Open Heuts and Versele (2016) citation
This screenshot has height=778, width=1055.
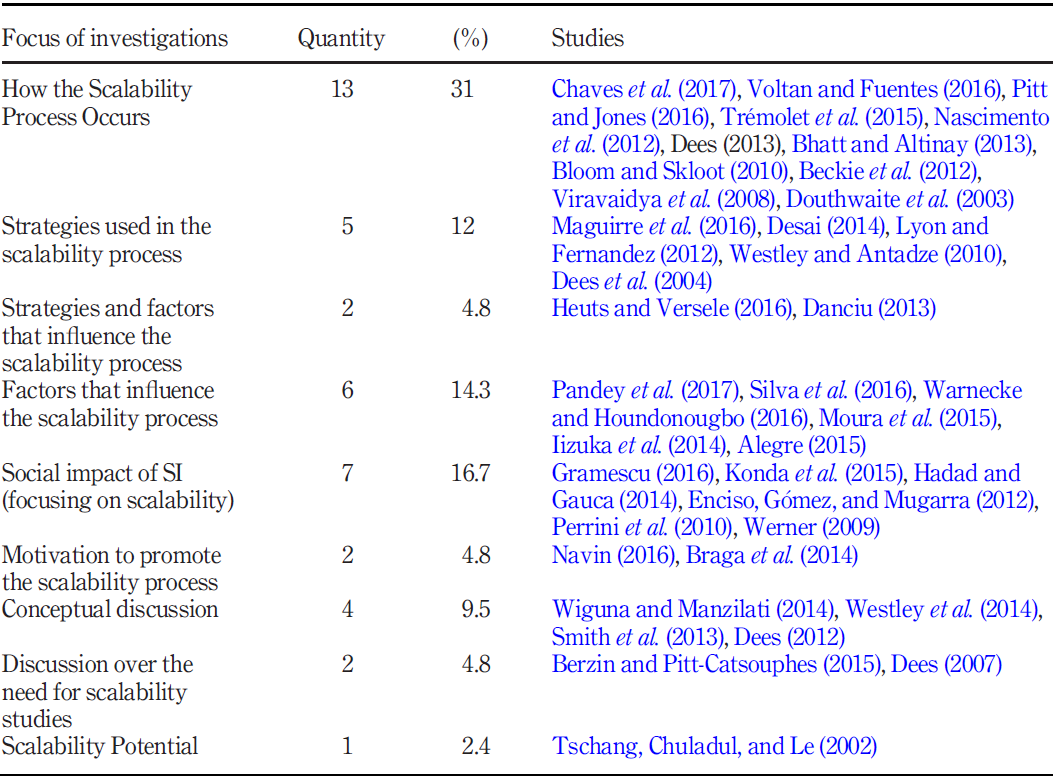[x=672, y=308]
